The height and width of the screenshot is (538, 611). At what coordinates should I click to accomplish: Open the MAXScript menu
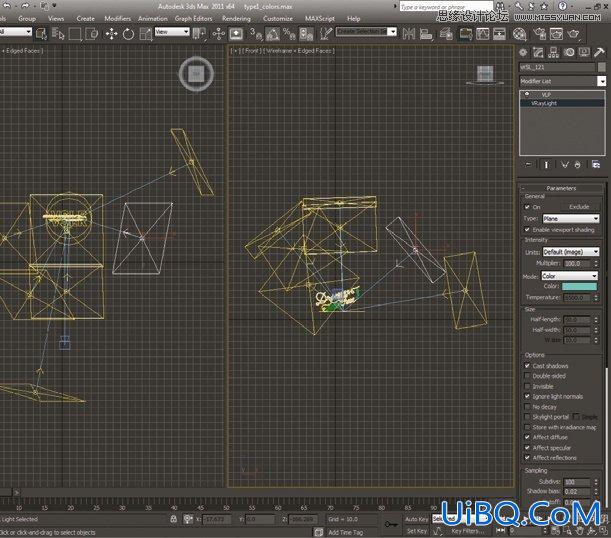tap(320, 18)
